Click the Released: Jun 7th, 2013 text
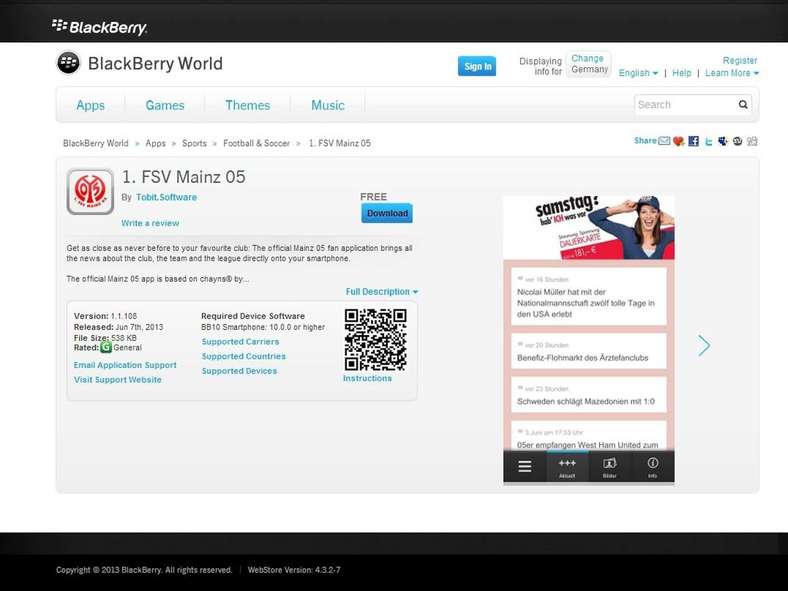Screen dimensions: 788x591 118,327
